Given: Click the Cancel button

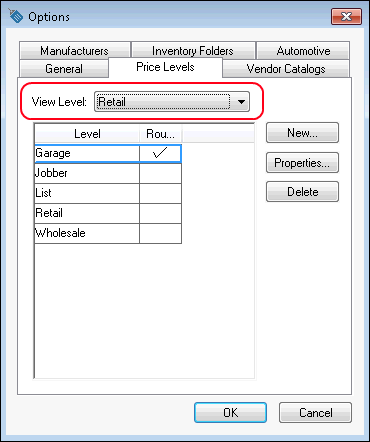Looking at the screenshot, I should coord(315,413).
